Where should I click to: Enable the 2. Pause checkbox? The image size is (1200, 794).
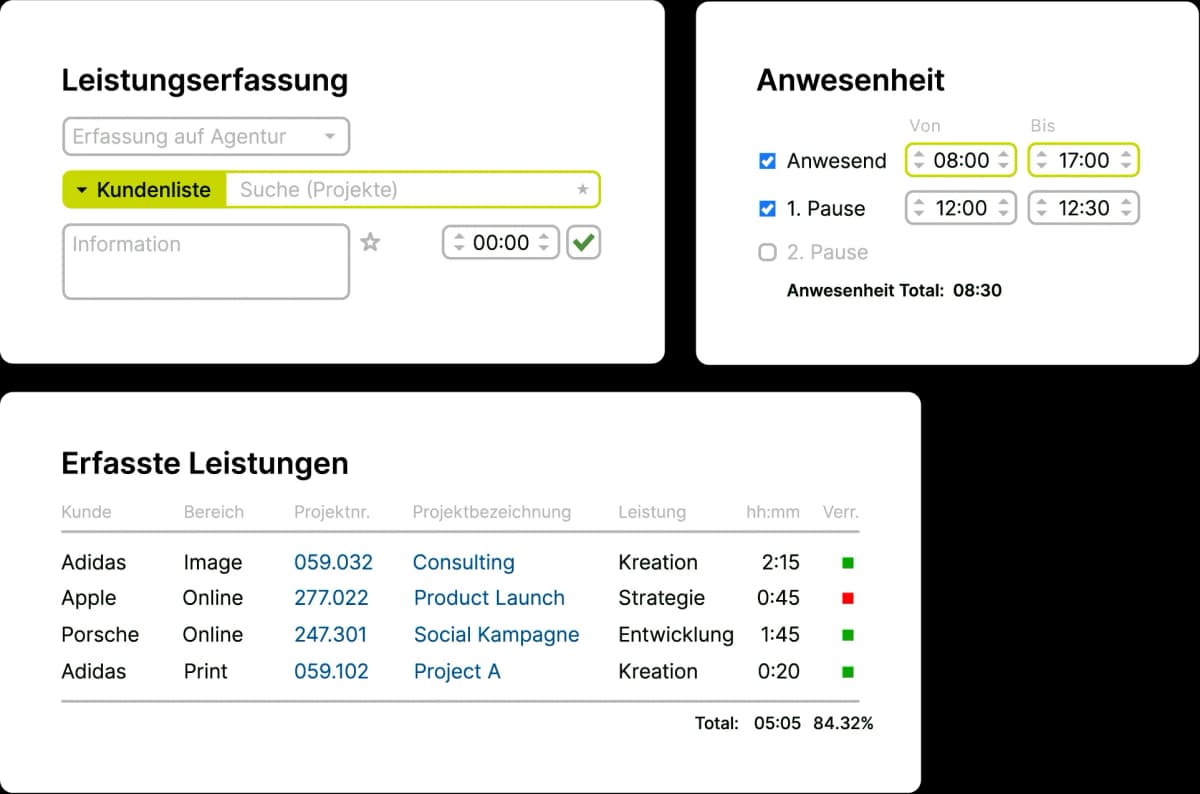pos(768,252)
